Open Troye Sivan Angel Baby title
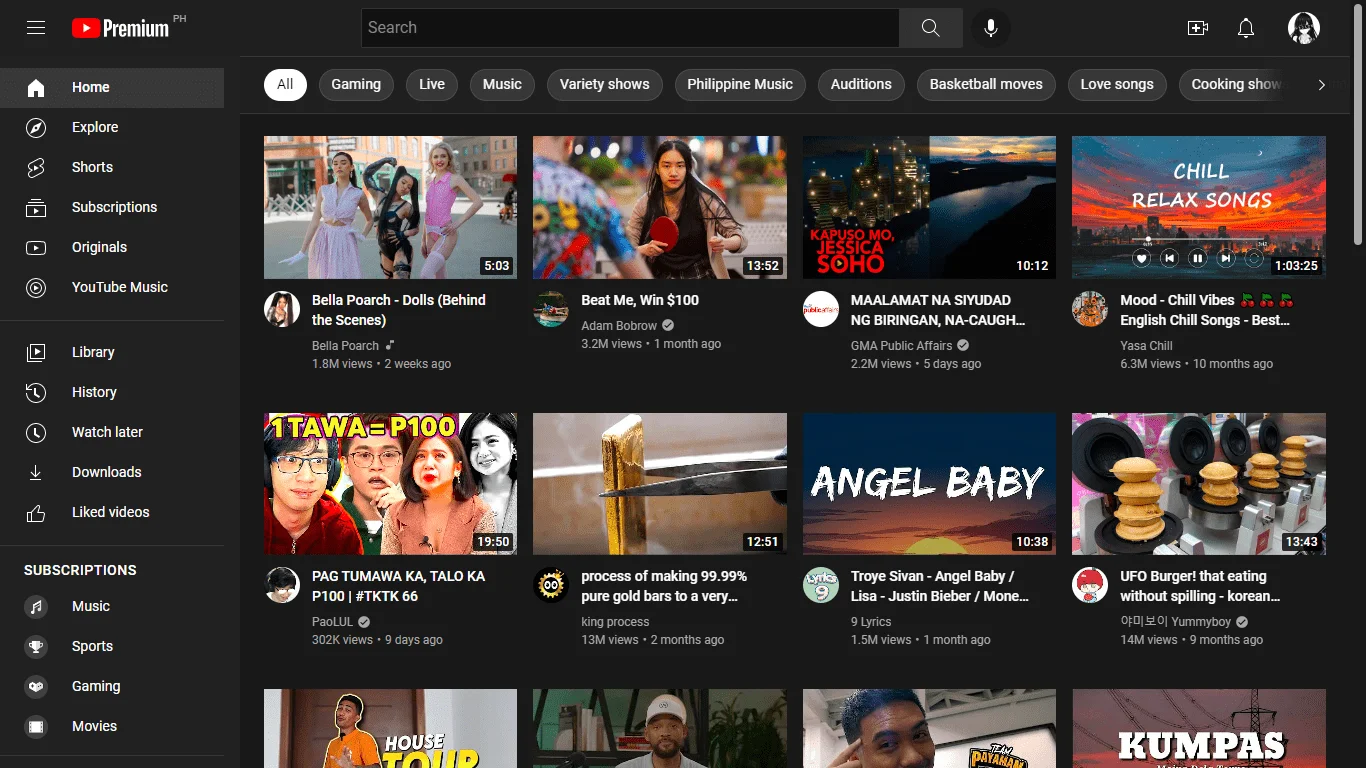This screenshot has height=768, width=1366. tap(940, 586)
